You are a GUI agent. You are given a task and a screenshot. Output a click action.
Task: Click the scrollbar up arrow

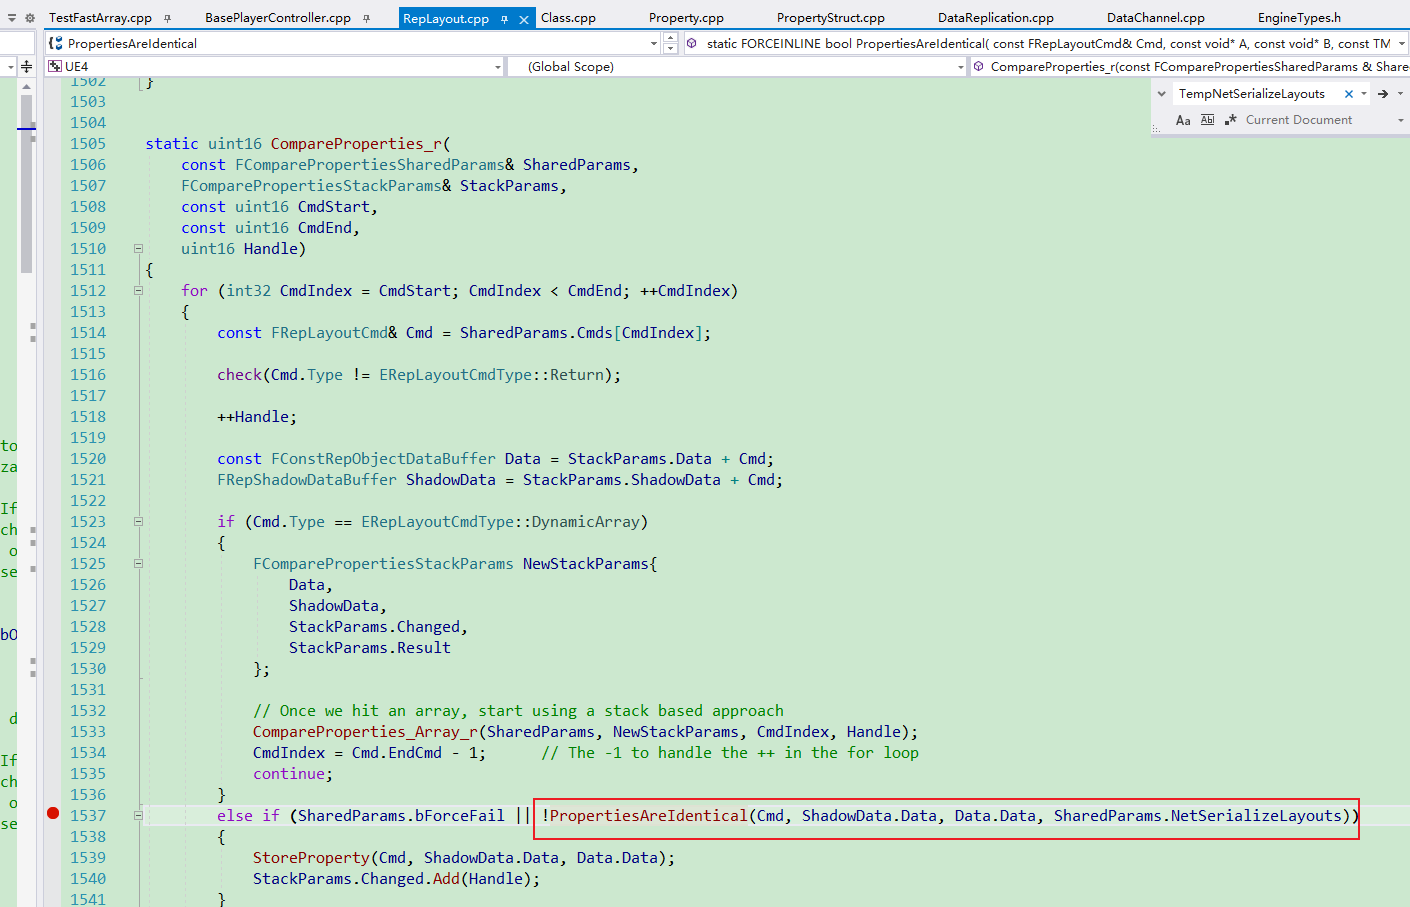click(x=26, y=87)
